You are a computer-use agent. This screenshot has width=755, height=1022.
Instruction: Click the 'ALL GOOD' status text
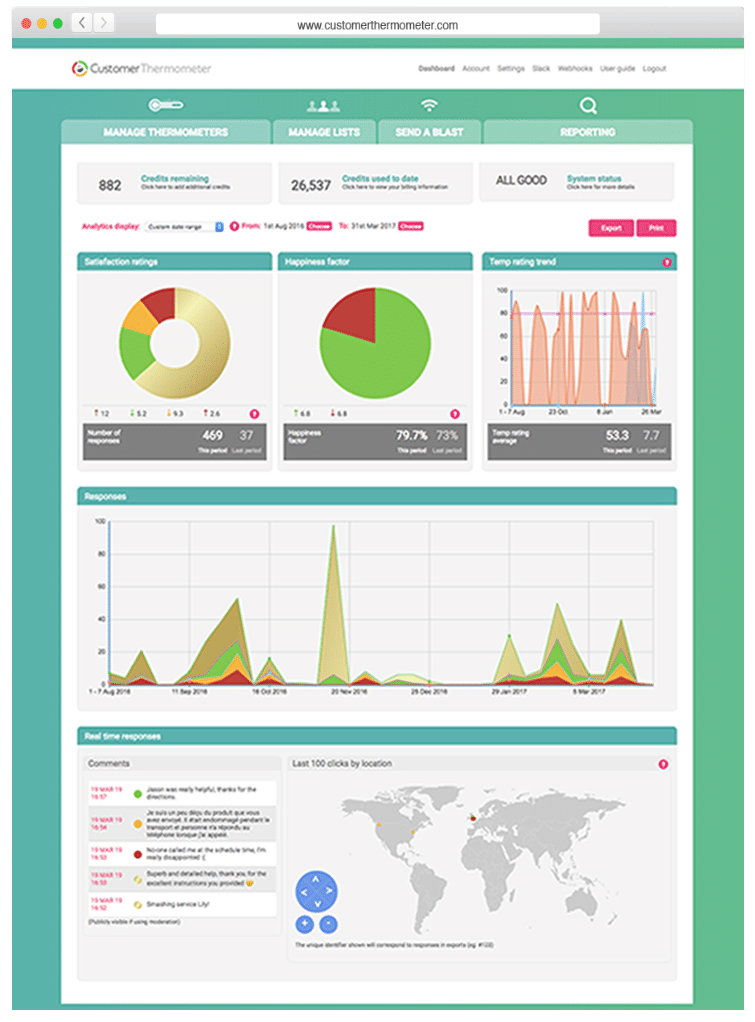pyautogui.click(x=521, y=181)
